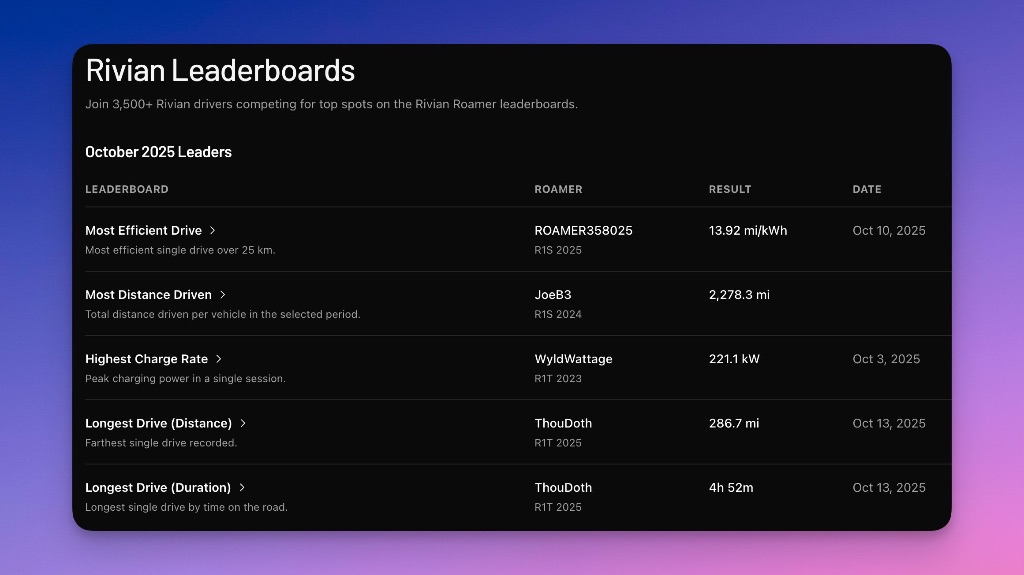The image size is (1024, 575).
Task: Select ThouDoth in Longest Drive (Duration) row
Action: tap(563, 487)
